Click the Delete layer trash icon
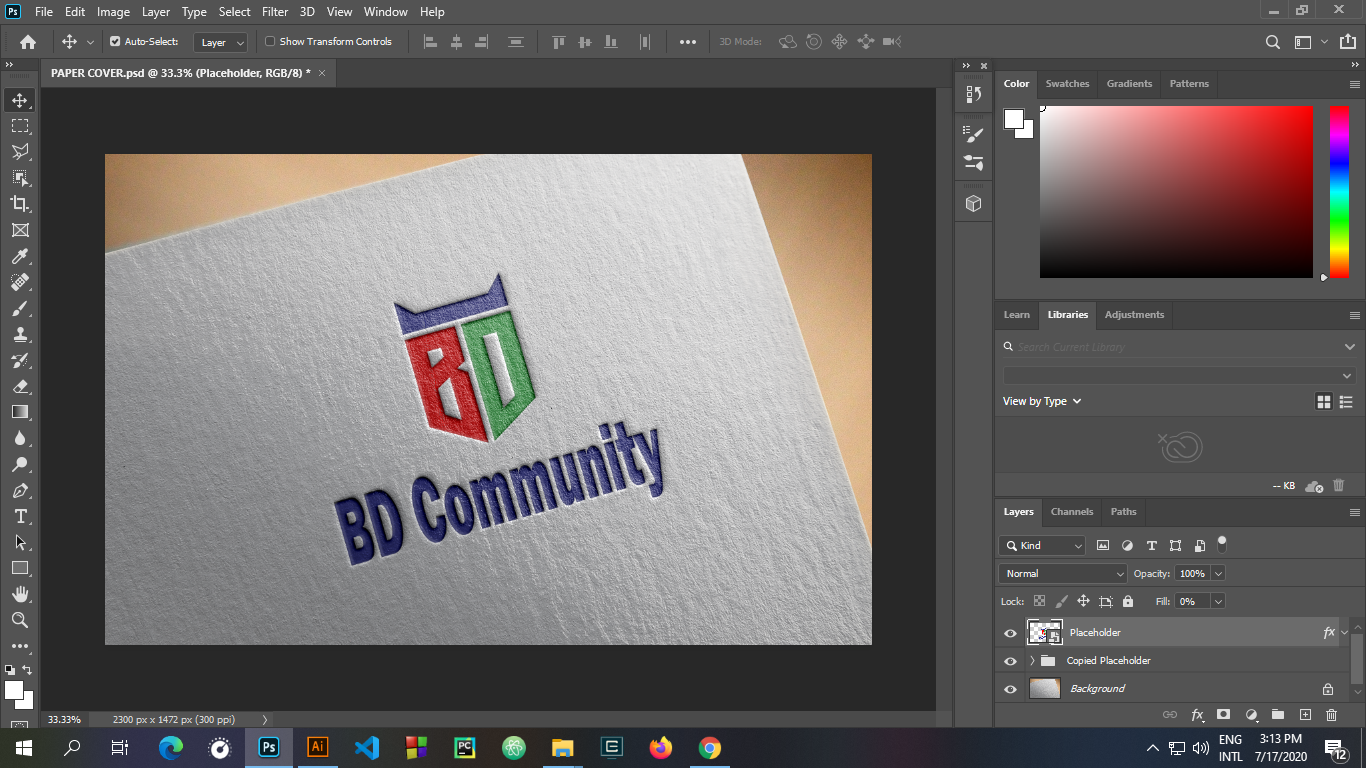 [x=1331, y=715]
